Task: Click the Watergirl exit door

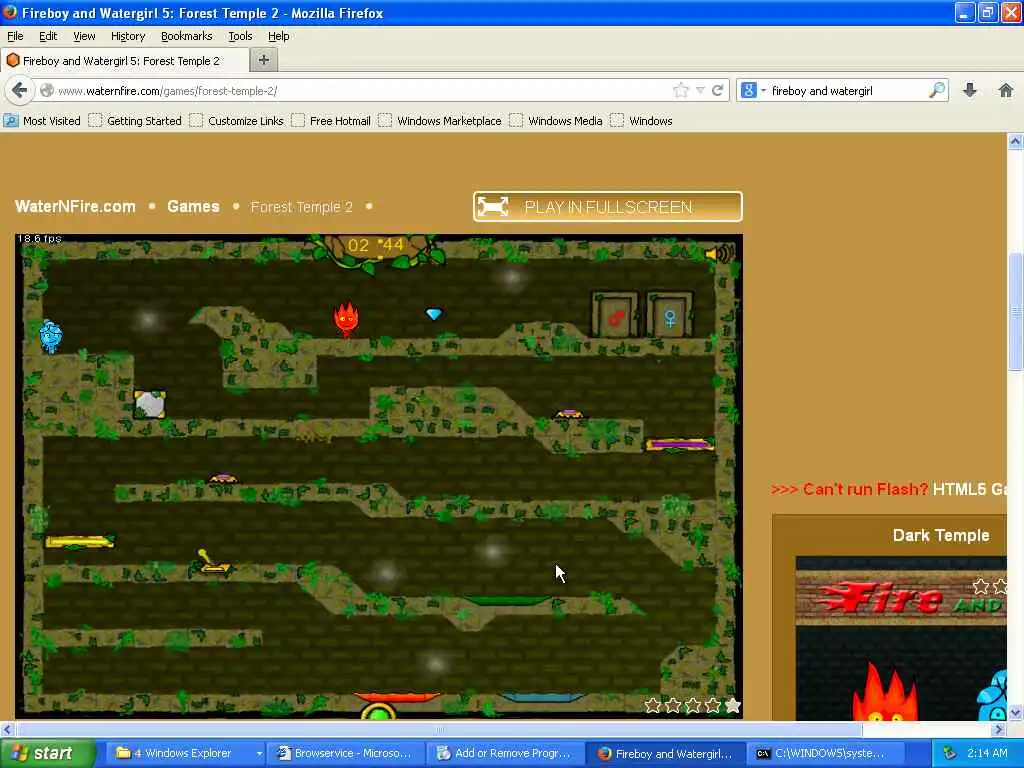Action: click(670, 315)
